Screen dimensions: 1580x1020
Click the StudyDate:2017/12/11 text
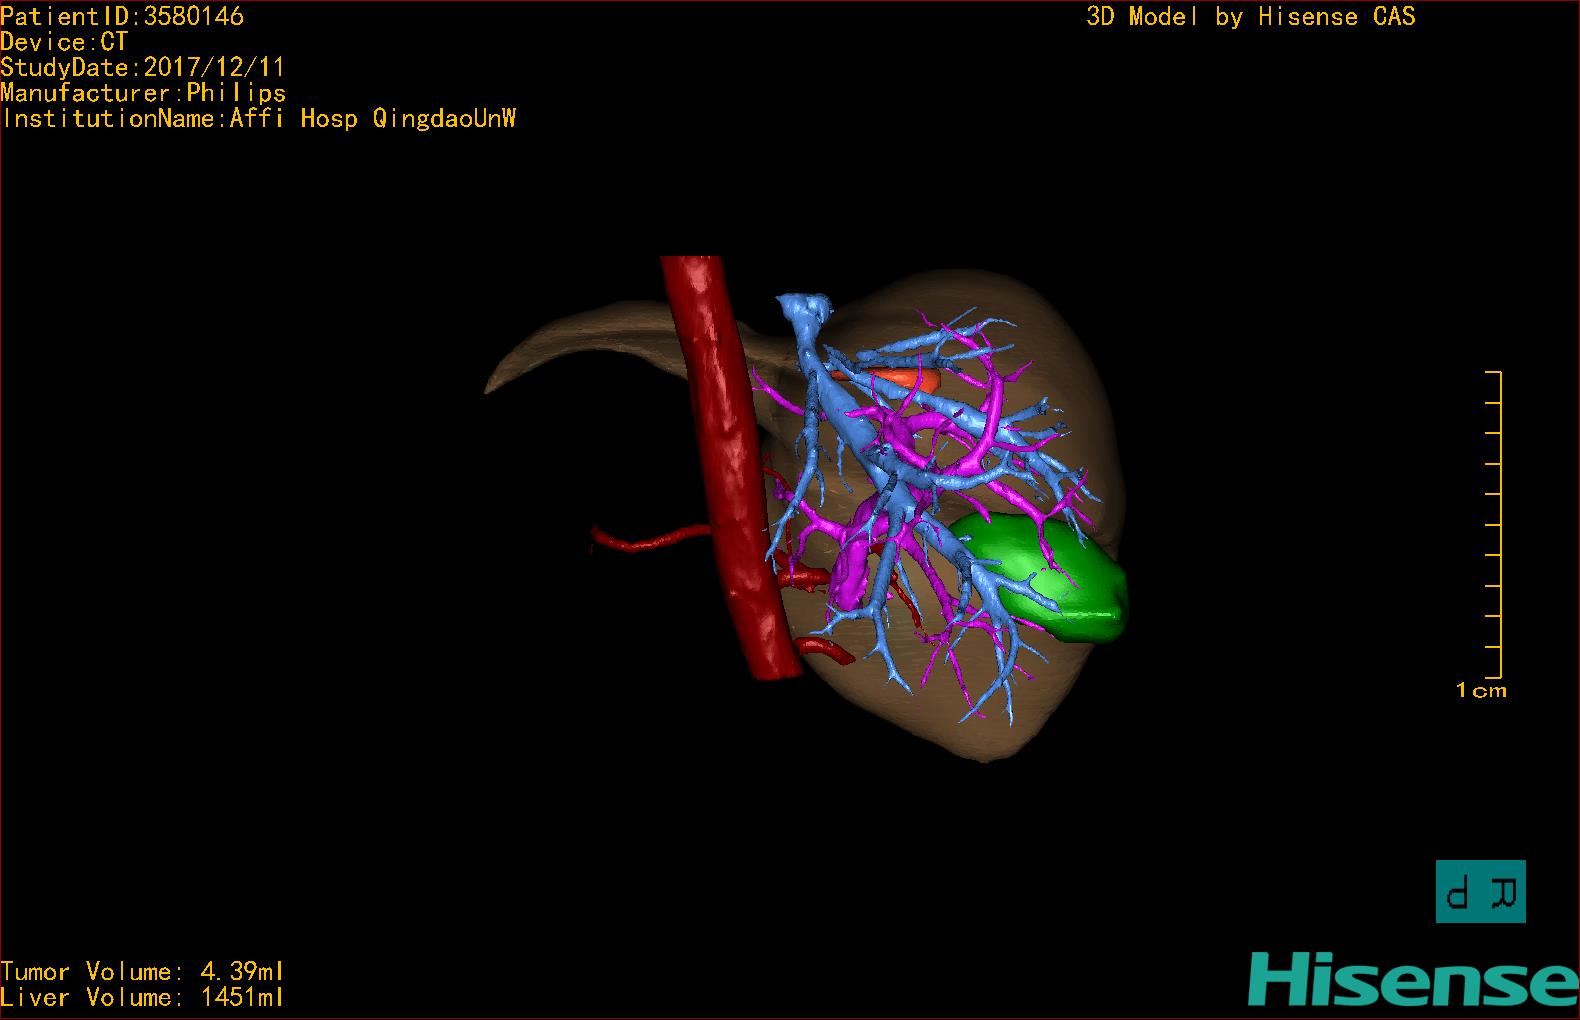coord(143,68)
